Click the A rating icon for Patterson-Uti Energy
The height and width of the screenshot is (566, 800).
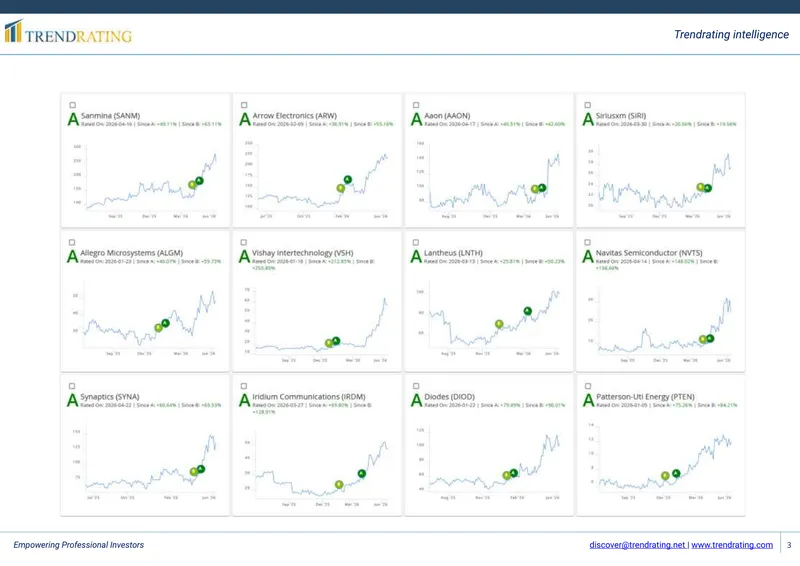[x=588, y=400]
